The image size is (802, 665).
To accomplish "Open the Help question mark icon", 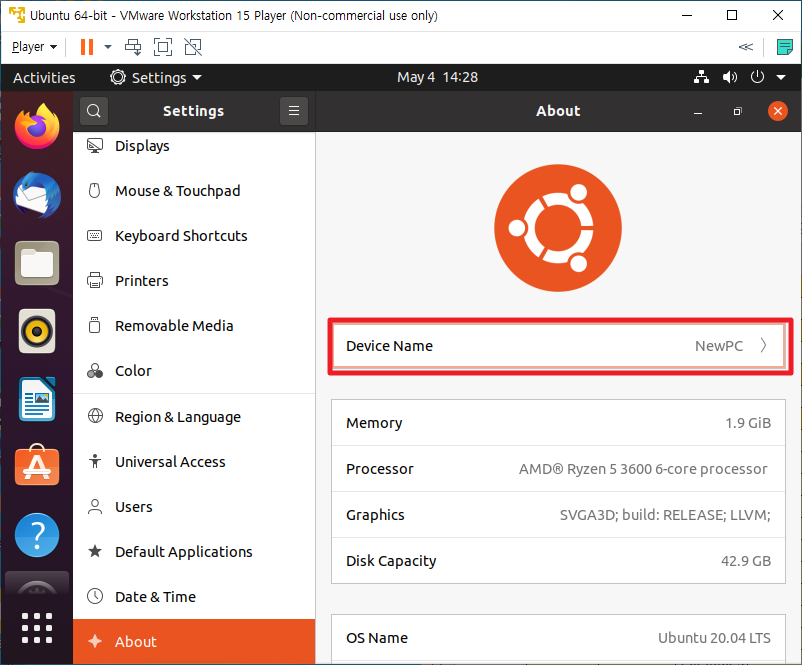I will pos(37,535).
